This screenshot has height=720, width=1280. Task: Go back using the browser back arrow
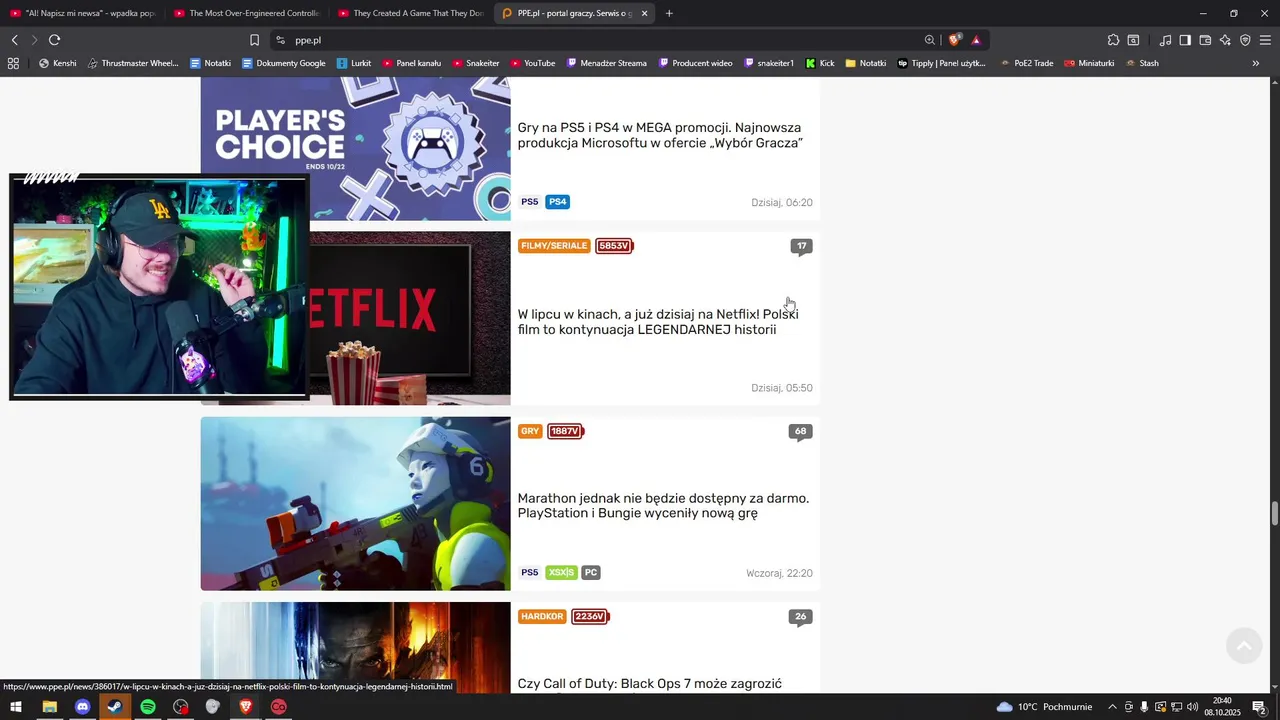15,40
